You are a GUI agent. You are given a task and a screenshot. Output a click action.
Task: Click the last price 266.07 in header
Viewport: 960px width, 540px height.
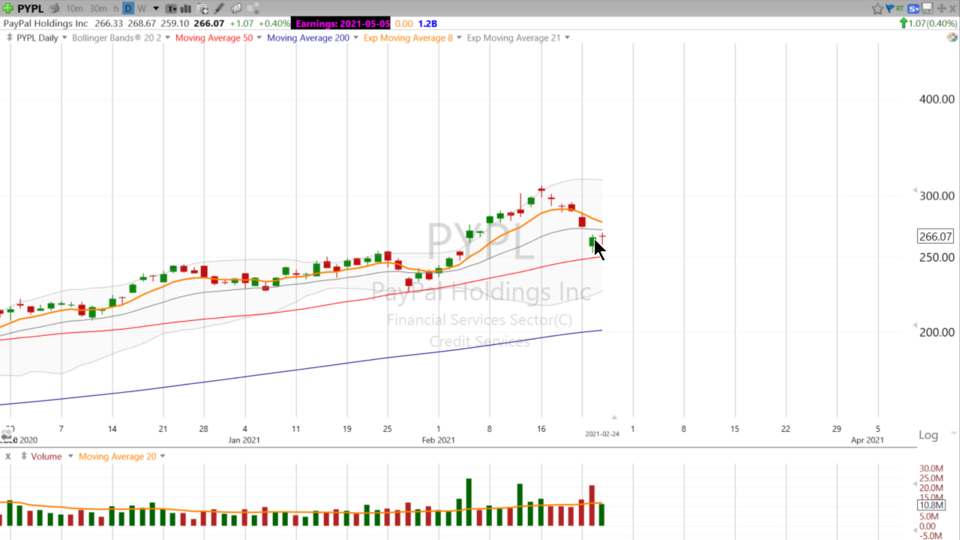point(209,23)
